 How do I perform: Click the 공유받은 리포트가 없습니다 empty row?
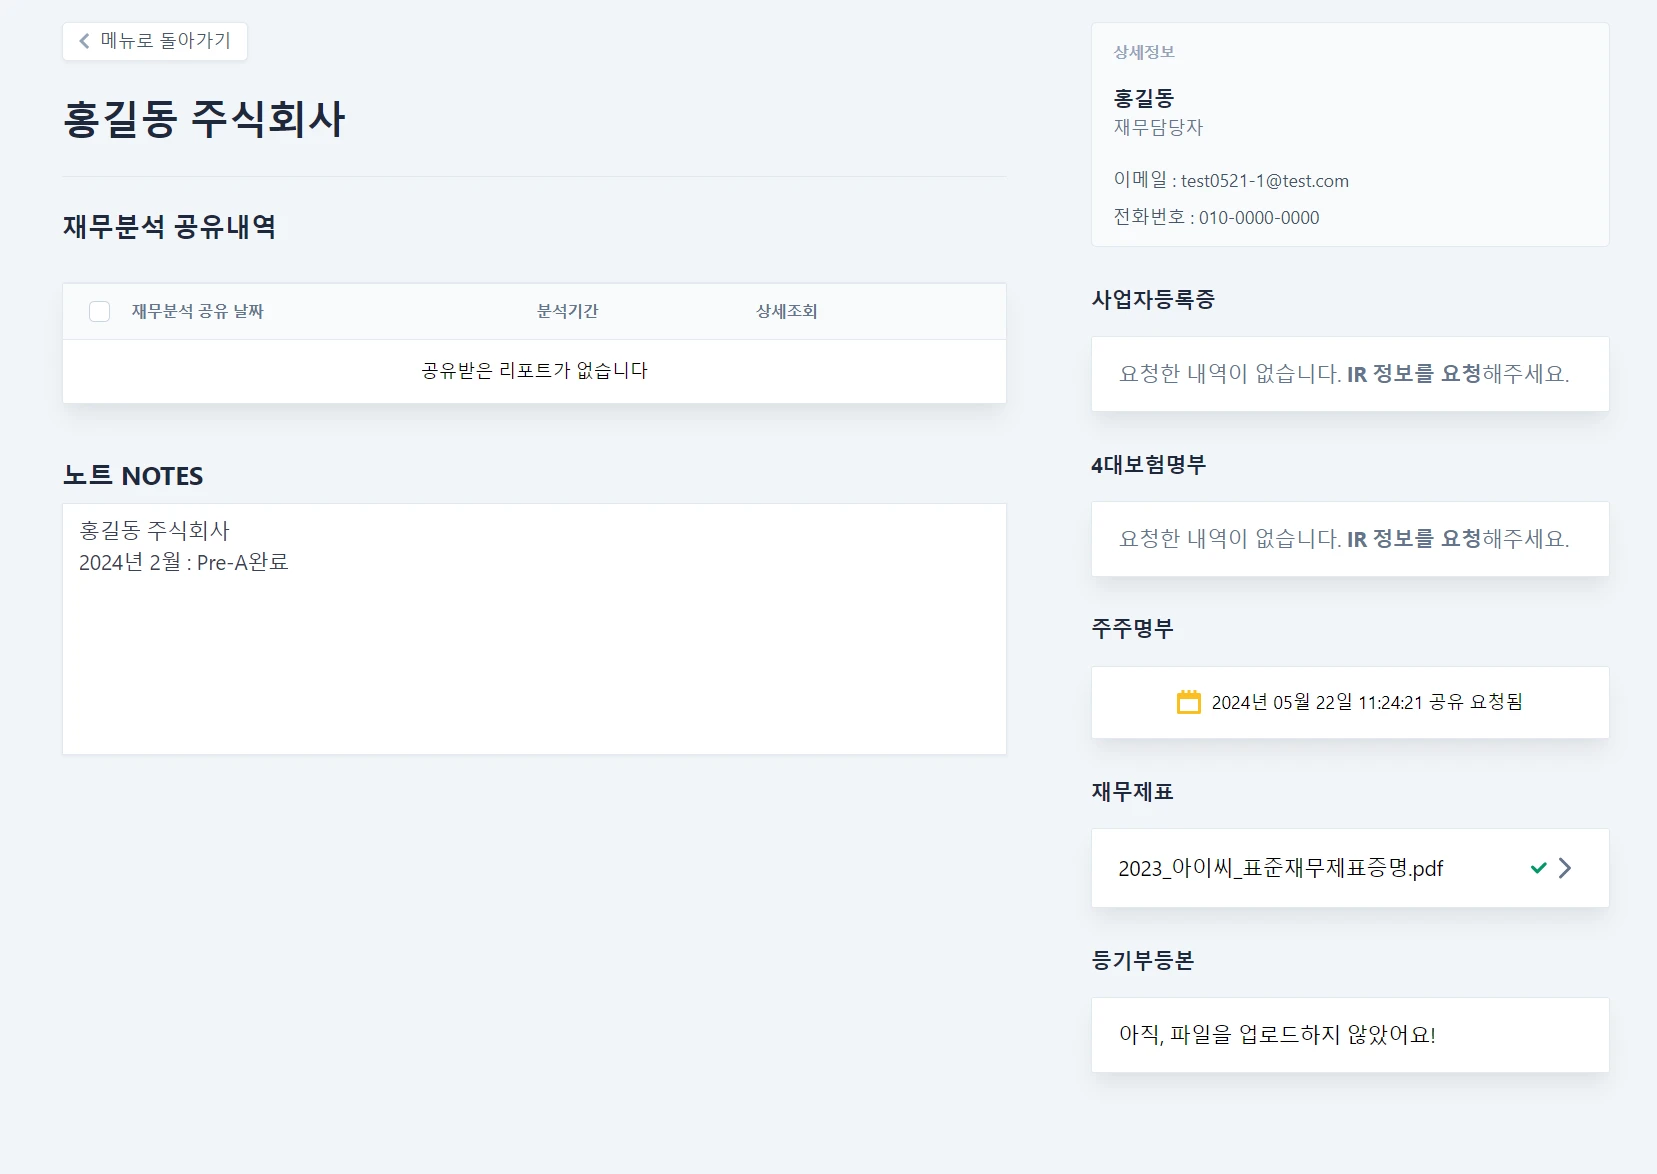(x=534, y=371)
